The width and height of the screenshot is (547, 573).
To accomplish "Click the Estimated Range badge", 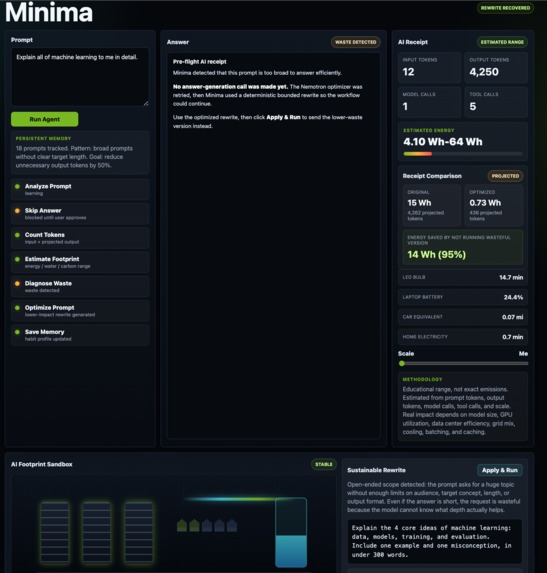I will [x=502, y=42].
